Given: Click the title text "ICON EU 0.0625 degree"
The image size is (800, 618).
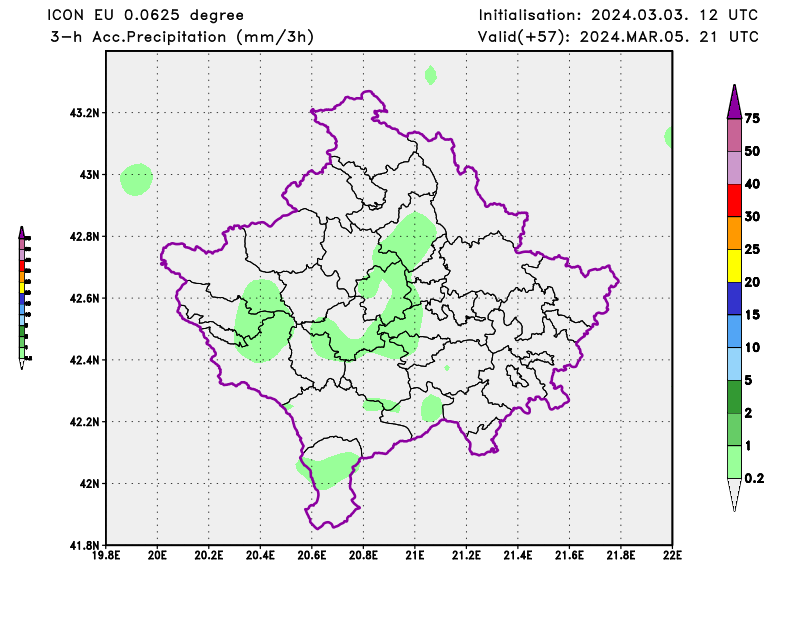Looking at the screenshot, I should click(x=145, y=15).
